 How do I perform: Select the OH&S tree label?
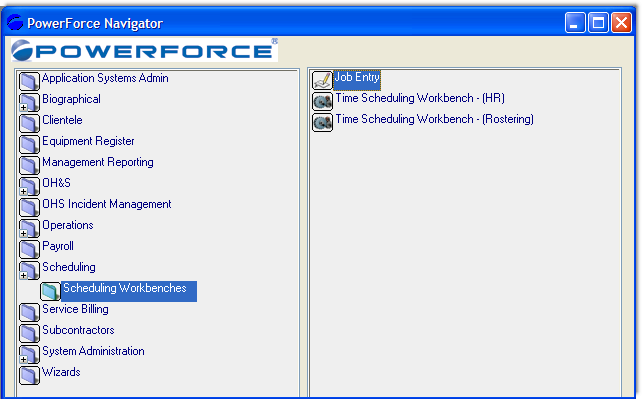(57, 183)
